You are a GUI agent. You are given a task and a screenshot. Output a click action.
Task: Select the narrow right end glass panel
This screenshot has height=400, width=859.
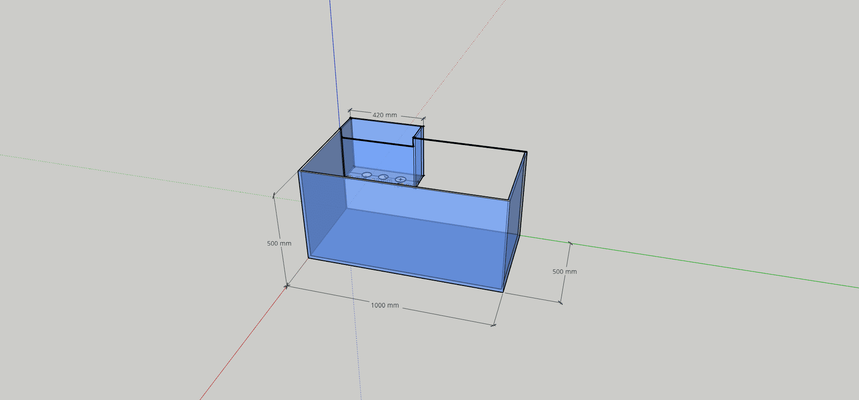pyautogui.click(x=514, y=225)
